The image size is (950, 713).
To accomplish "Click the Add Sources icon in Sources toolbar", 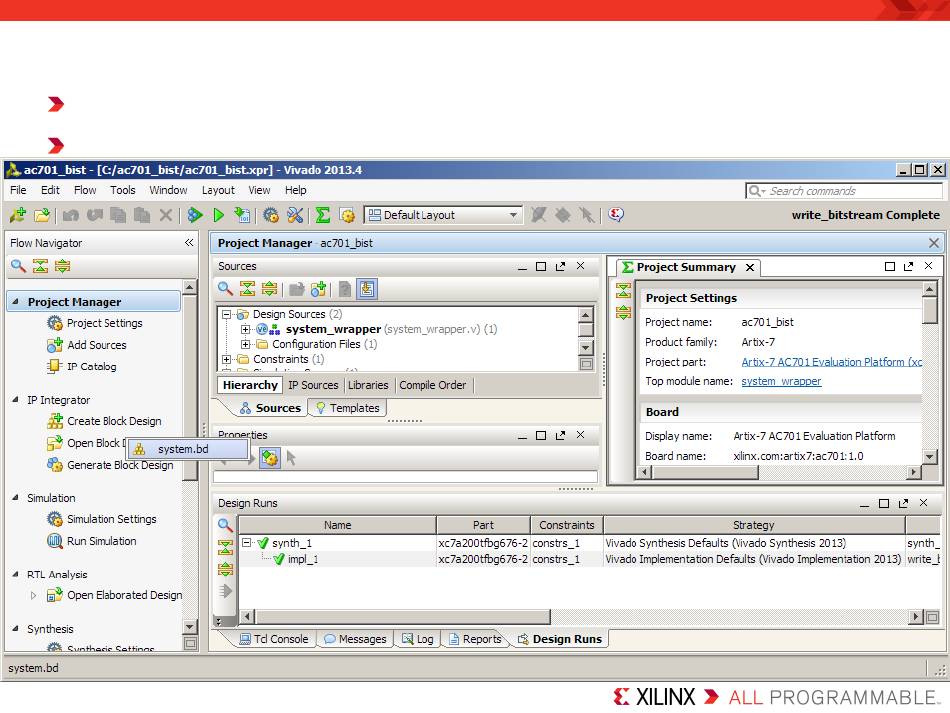I will tap(318, 289).
